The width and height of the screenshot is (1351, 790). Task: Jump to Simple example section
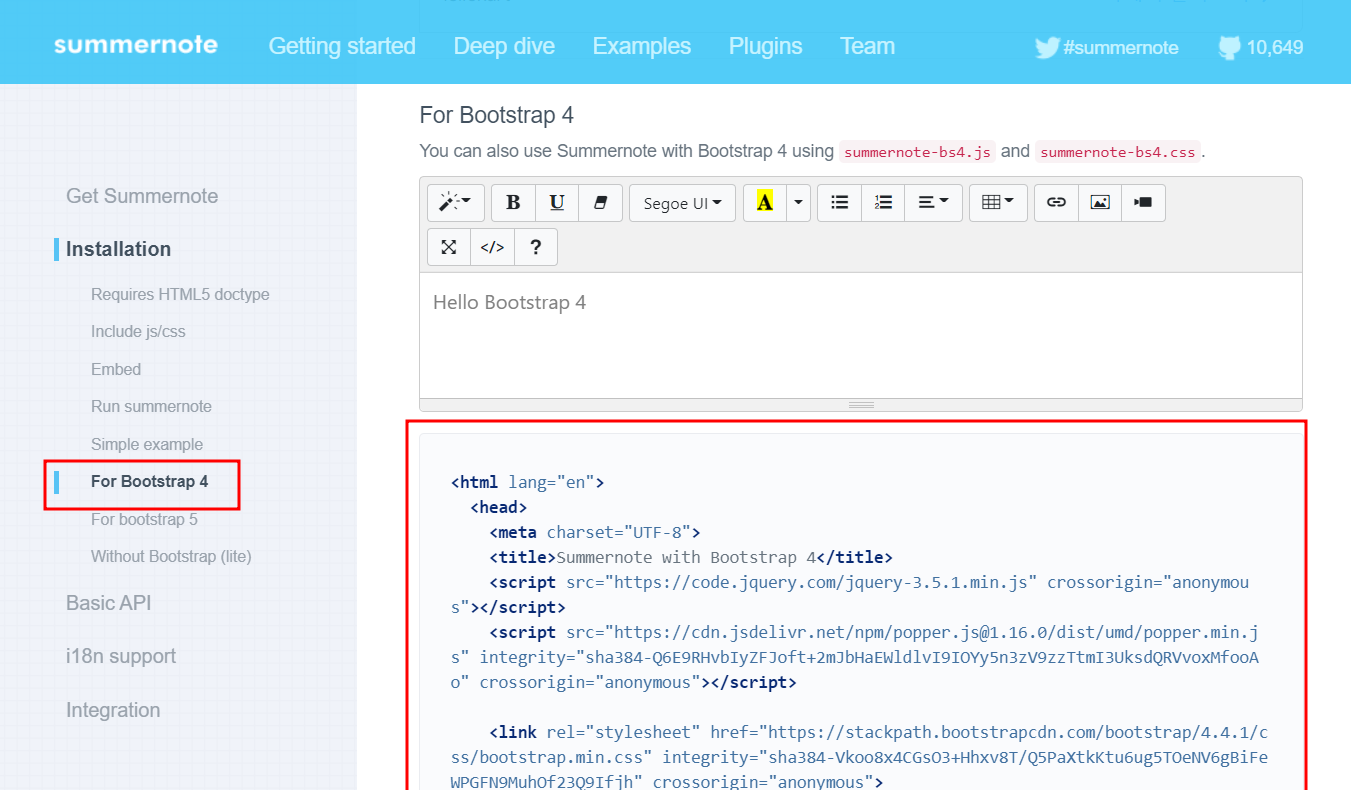[147, 444]
